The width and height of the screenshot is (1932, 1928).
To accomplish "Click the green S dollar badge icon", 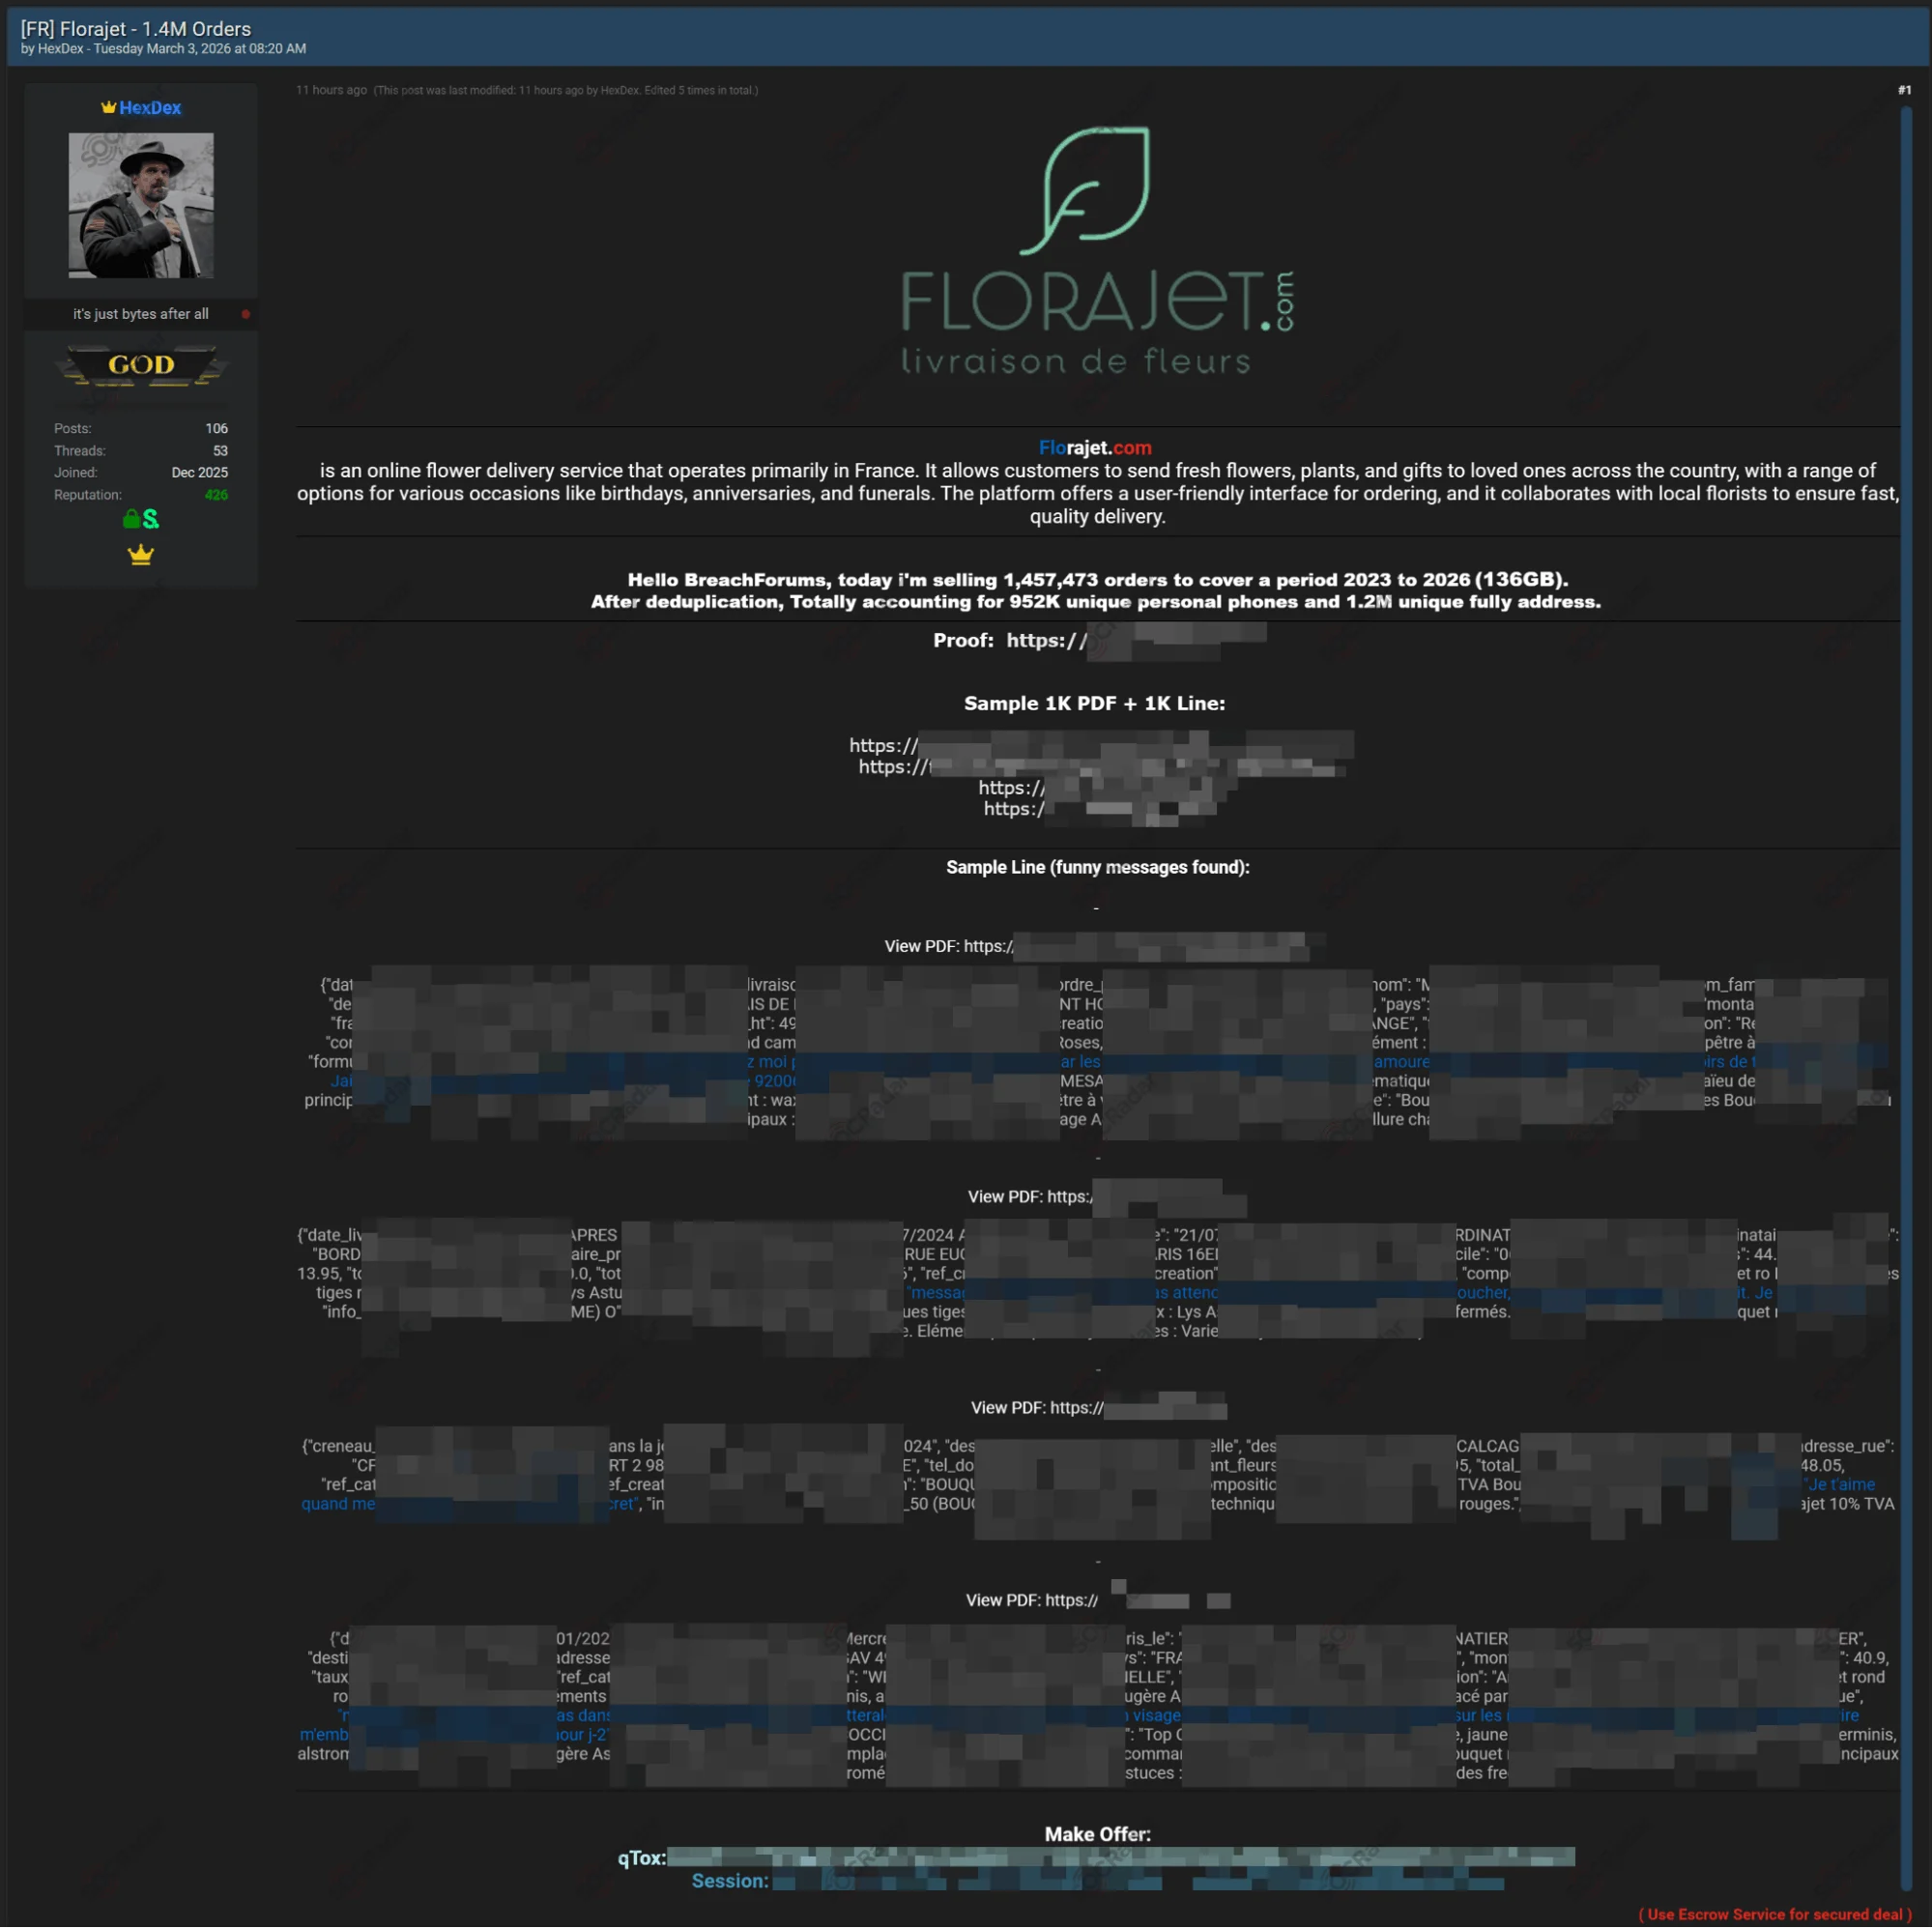I will coord(151,518).
